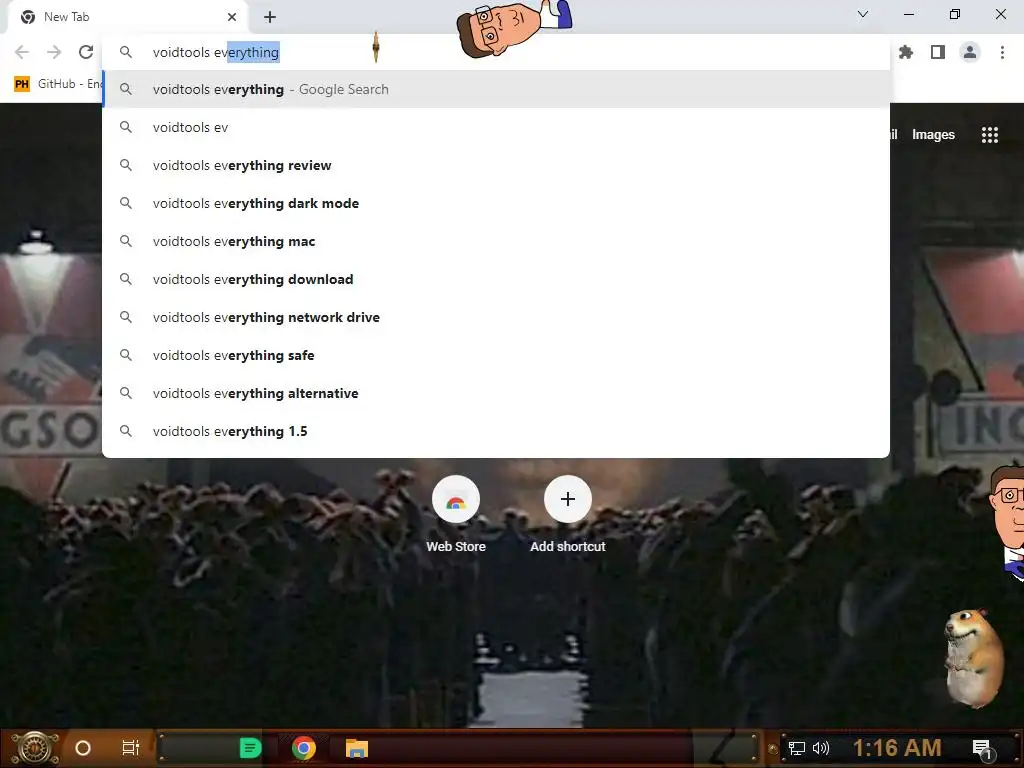Click the browser Back arrow
Image resolution: width=1024 pixels, height=768 pixels.
coord(22,52)
